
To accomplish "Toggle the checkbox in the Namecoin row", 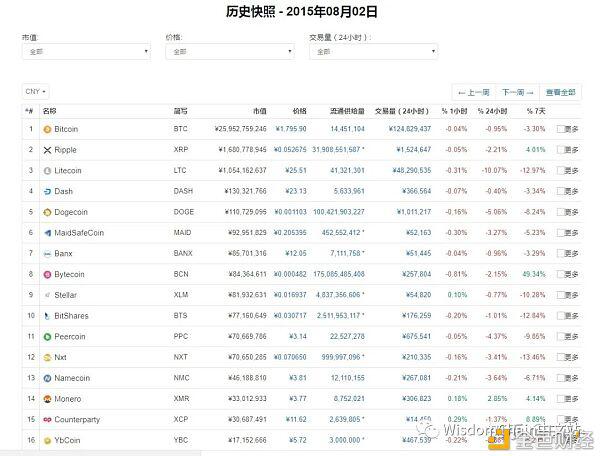I will tap(560, 378).
